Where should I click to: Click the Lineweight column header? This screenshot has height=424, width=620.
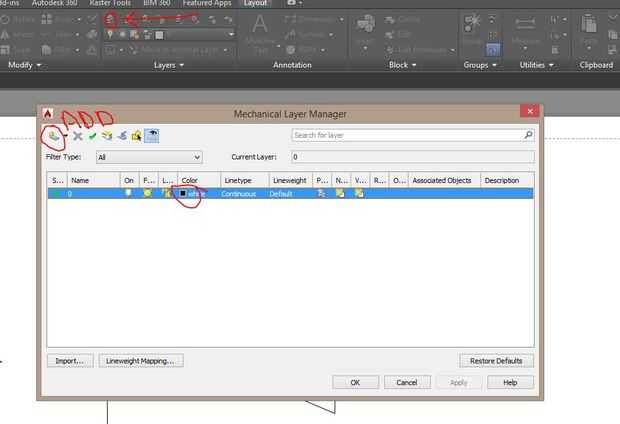coord(291,180)
